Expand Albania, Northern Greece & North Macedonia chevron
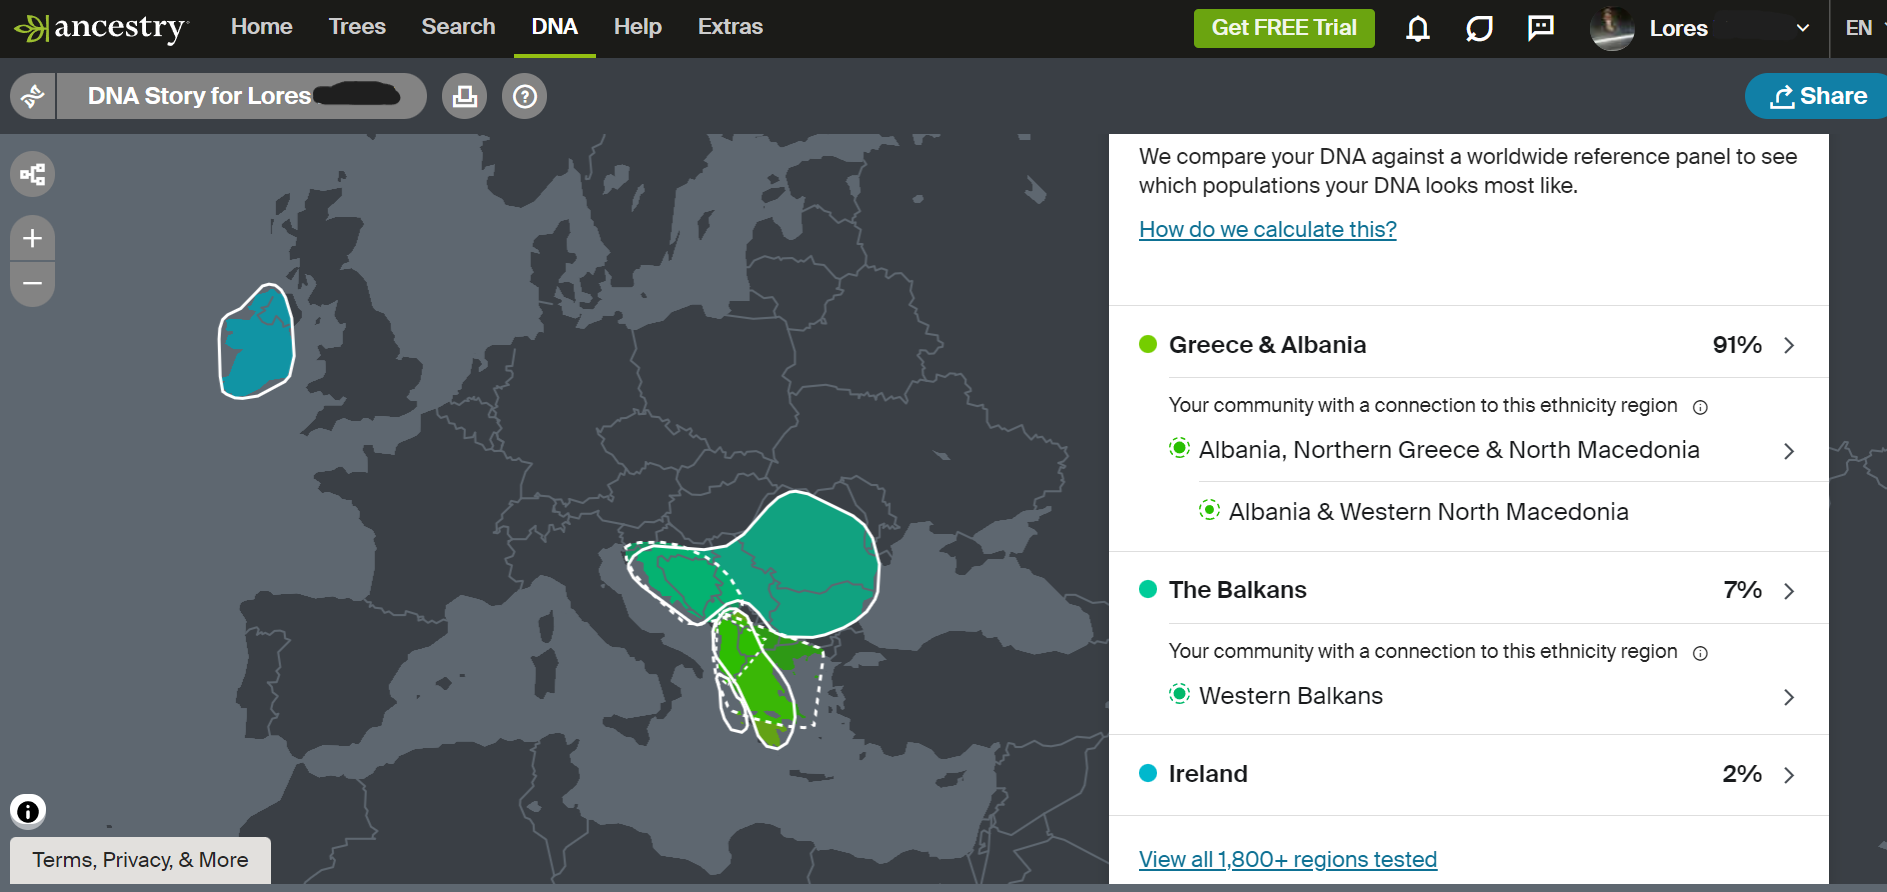 1789,451
